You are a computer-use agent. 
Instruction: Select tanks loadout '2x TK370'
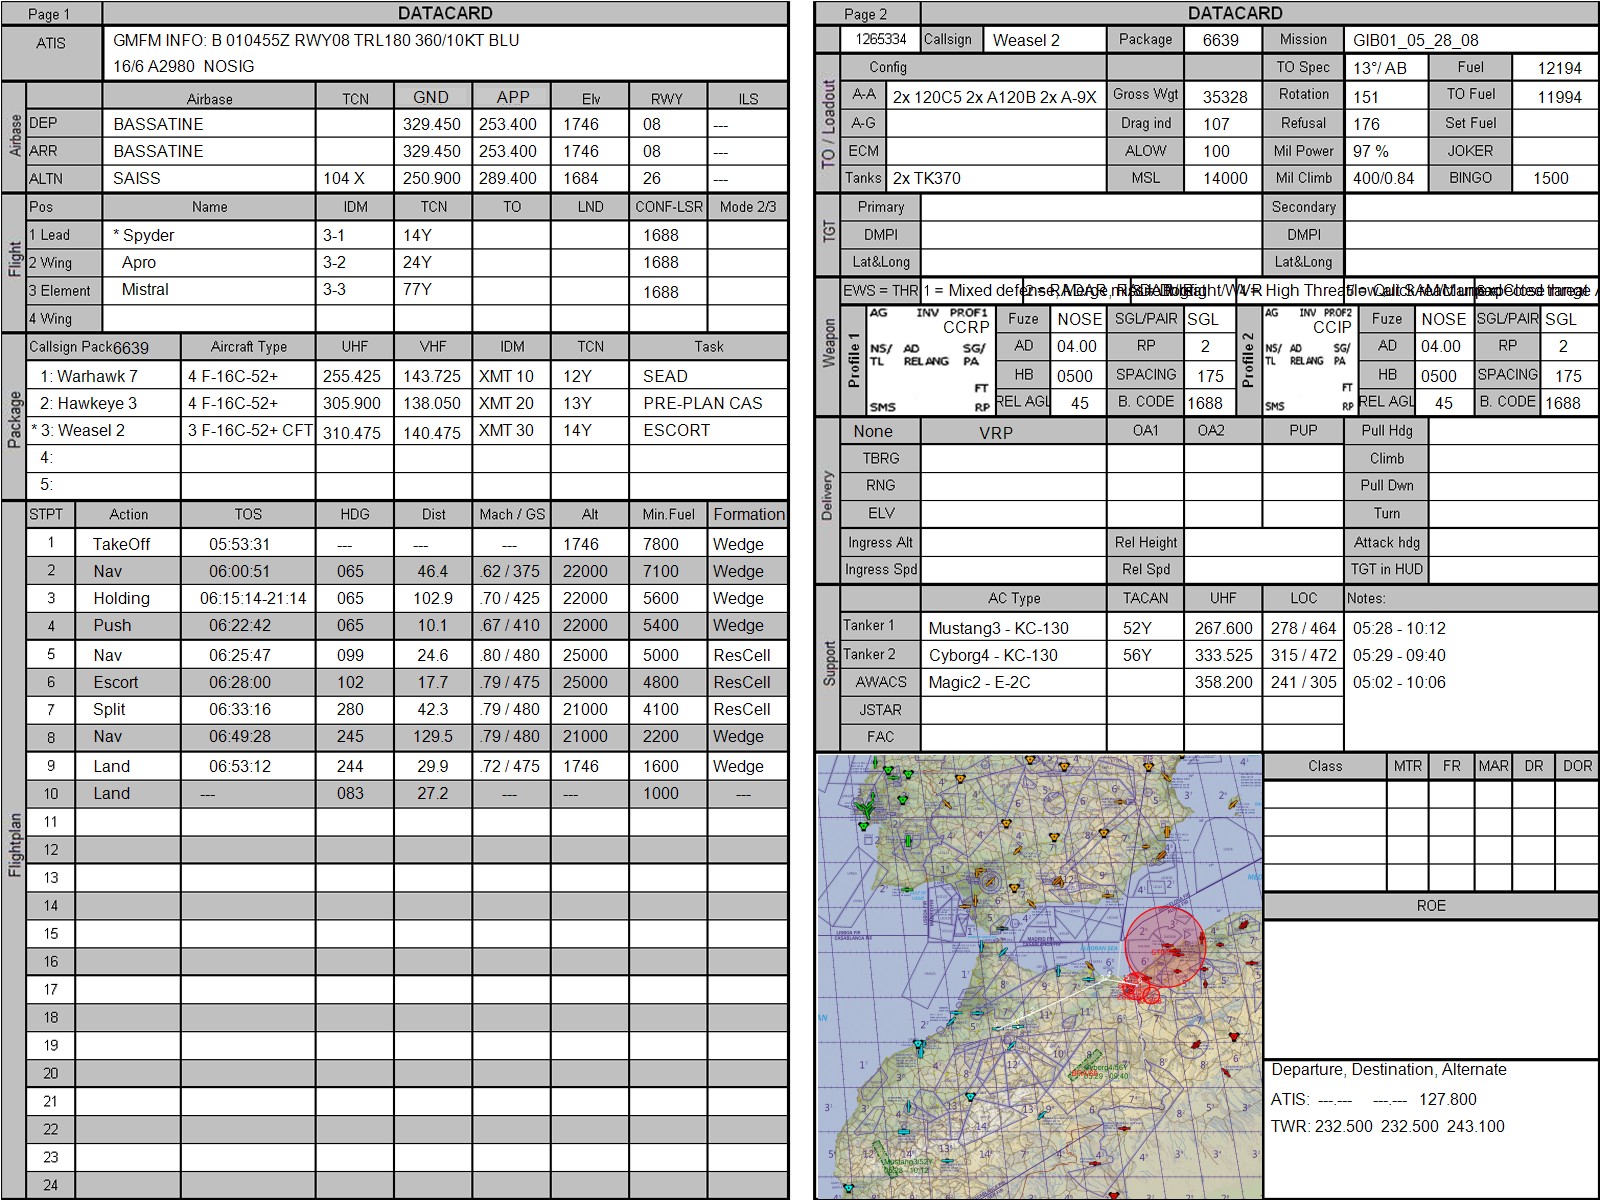tap(926, 178)
